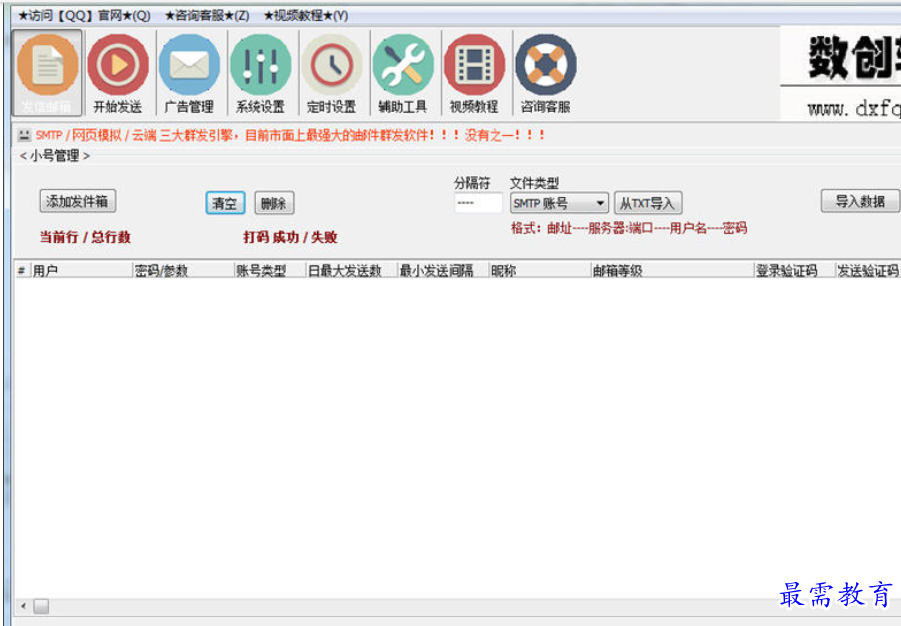The height and width of the screenshot is (626, 901).
Task: Click the 邮箱等级 column header
Action: (672, 270)
